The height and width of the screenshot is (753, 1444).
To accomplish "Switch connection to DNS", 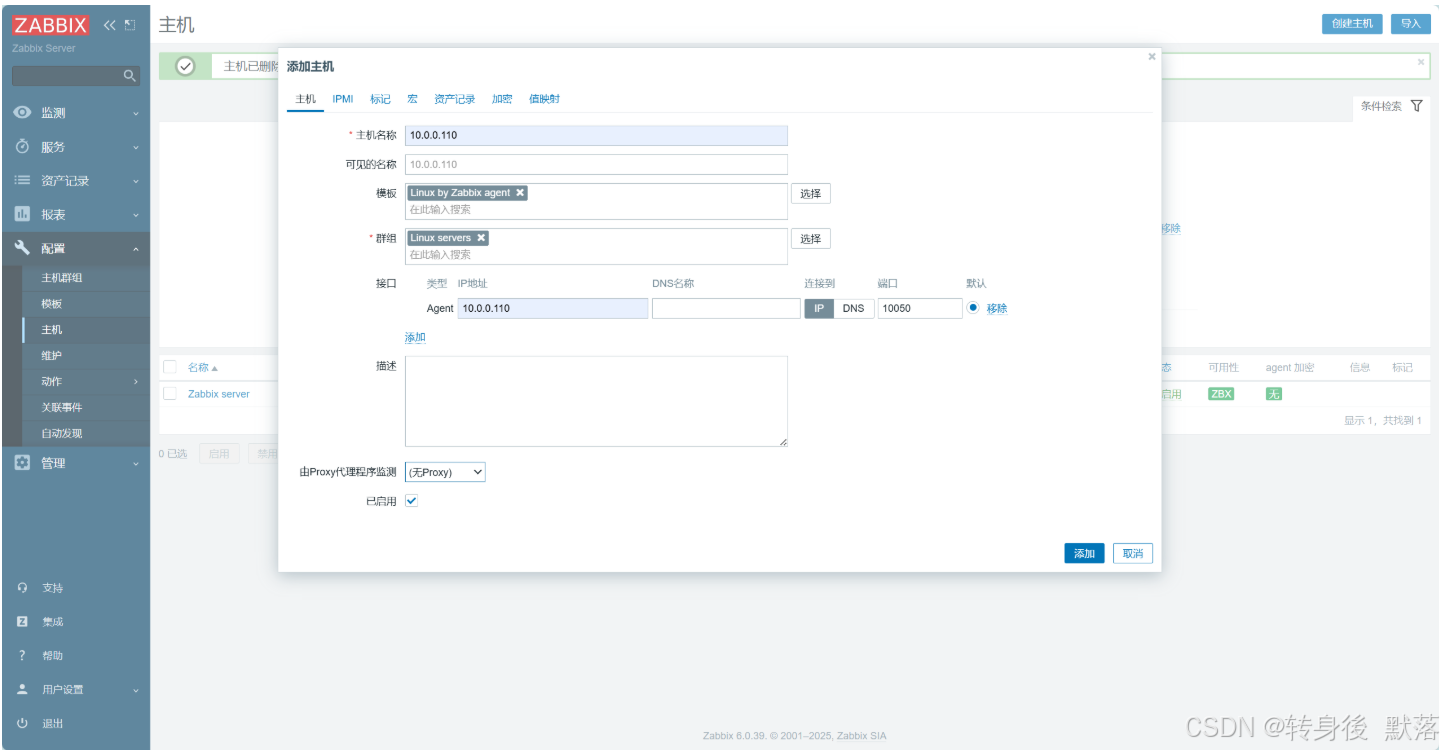I will 853,308.
